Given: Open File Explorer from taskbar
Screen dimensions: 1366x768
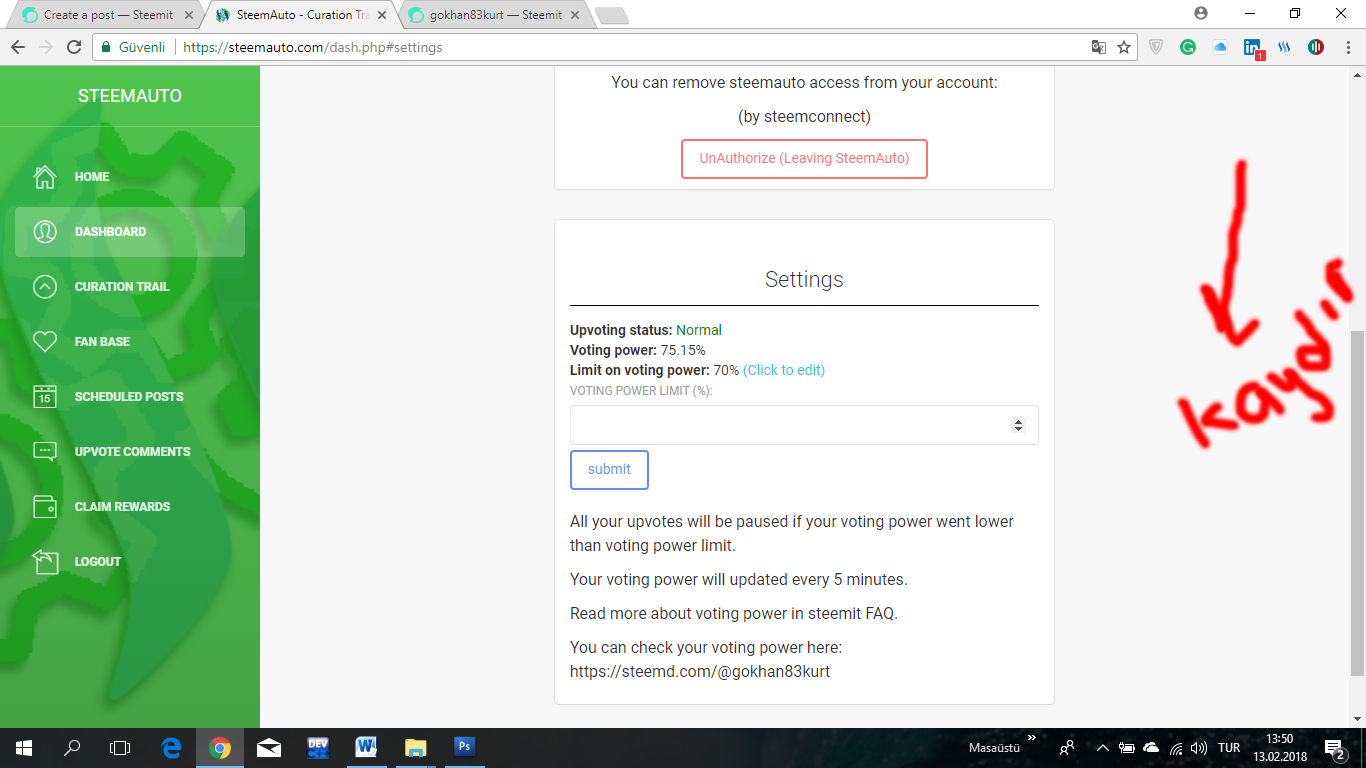Looking at the screenshot, I should [415, 747].
